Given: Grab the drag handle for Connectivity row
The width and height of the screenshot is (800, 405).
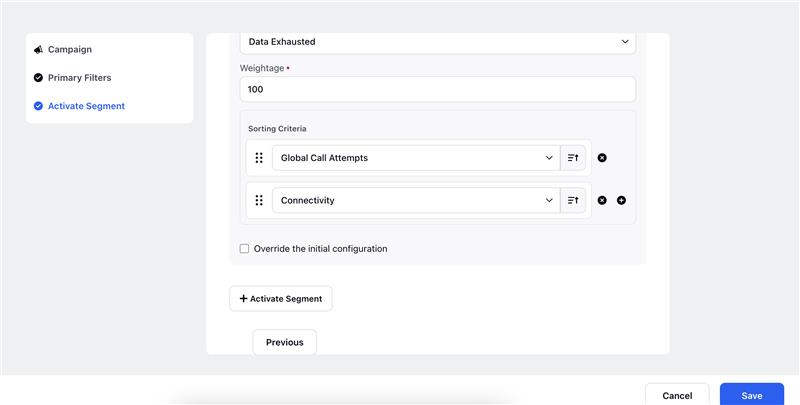Looking at the screenshot, I should point(259,200).
